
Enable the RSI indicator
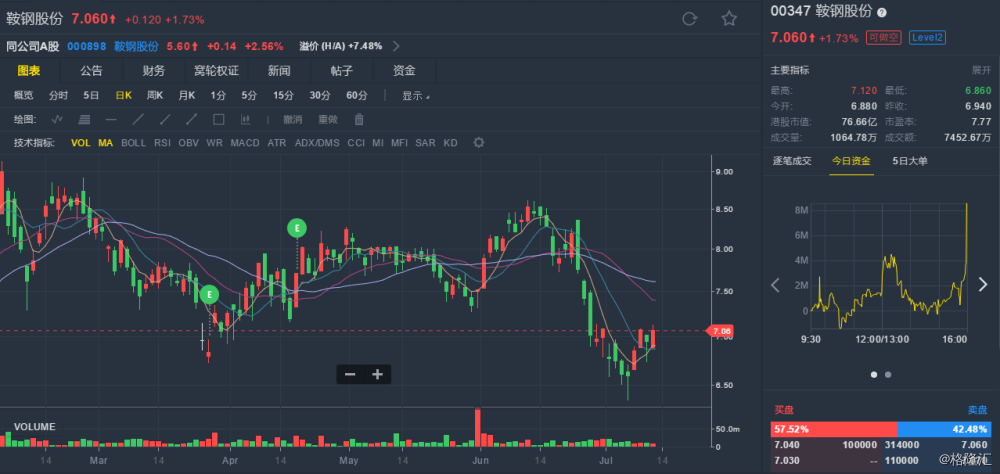pos(162,143)
